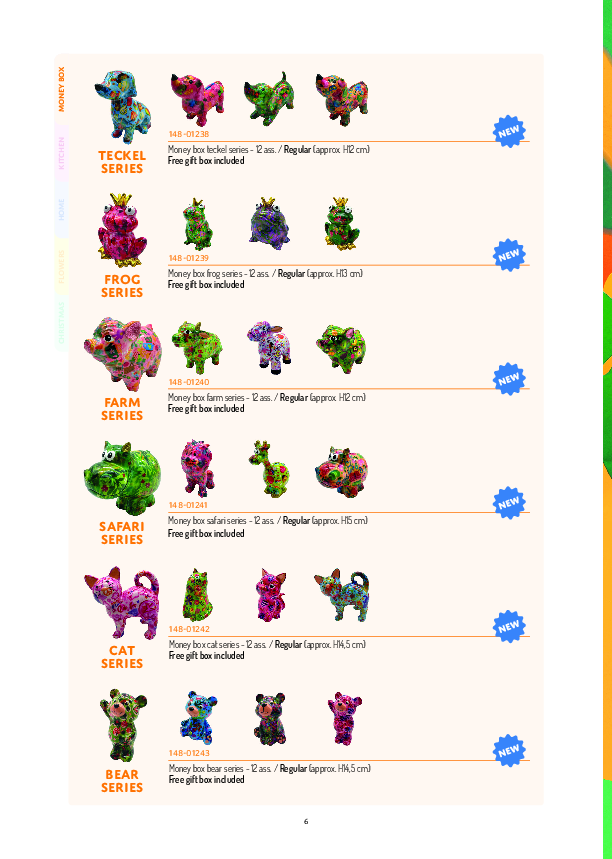Click page number 6 at bottom
Viewport: 612px width, 859px height.
point(306,821)
